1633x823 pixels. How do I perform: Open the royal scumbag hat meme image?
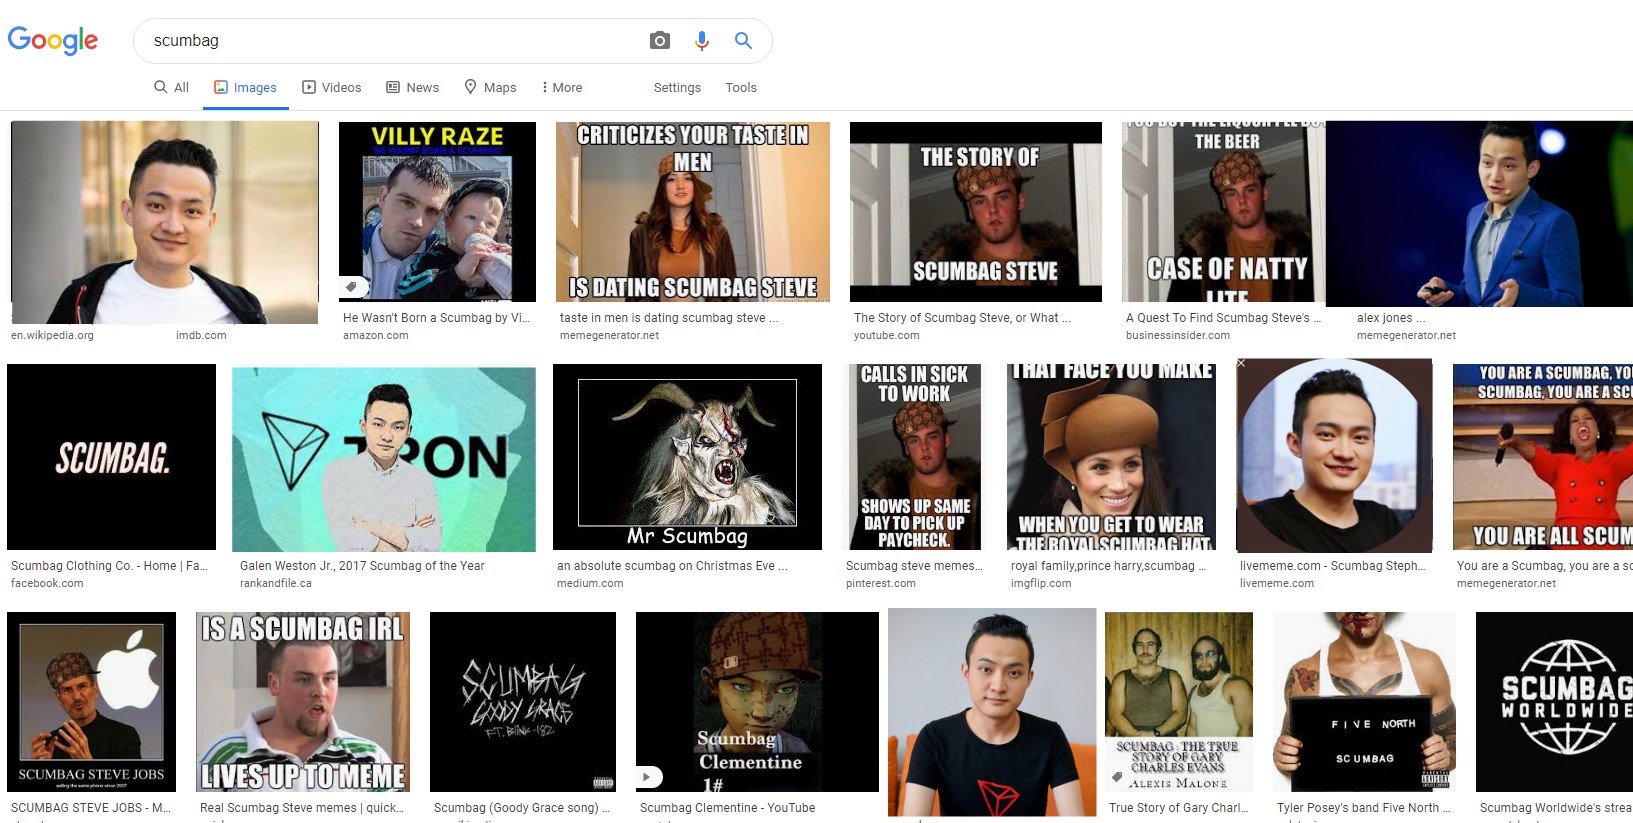(1111, 457)
